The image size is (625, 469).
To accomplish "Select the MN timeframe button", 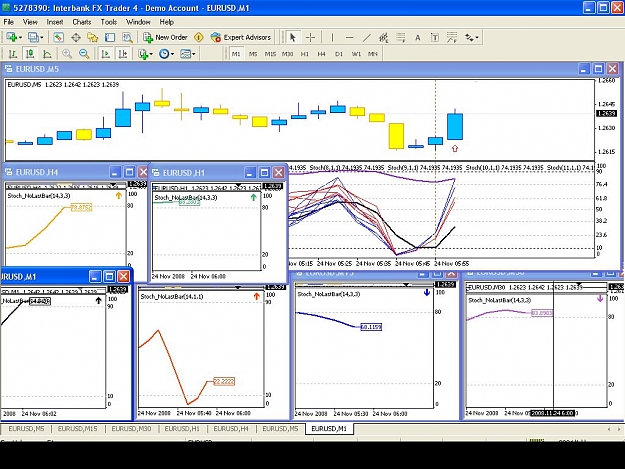I will [373, 54].
